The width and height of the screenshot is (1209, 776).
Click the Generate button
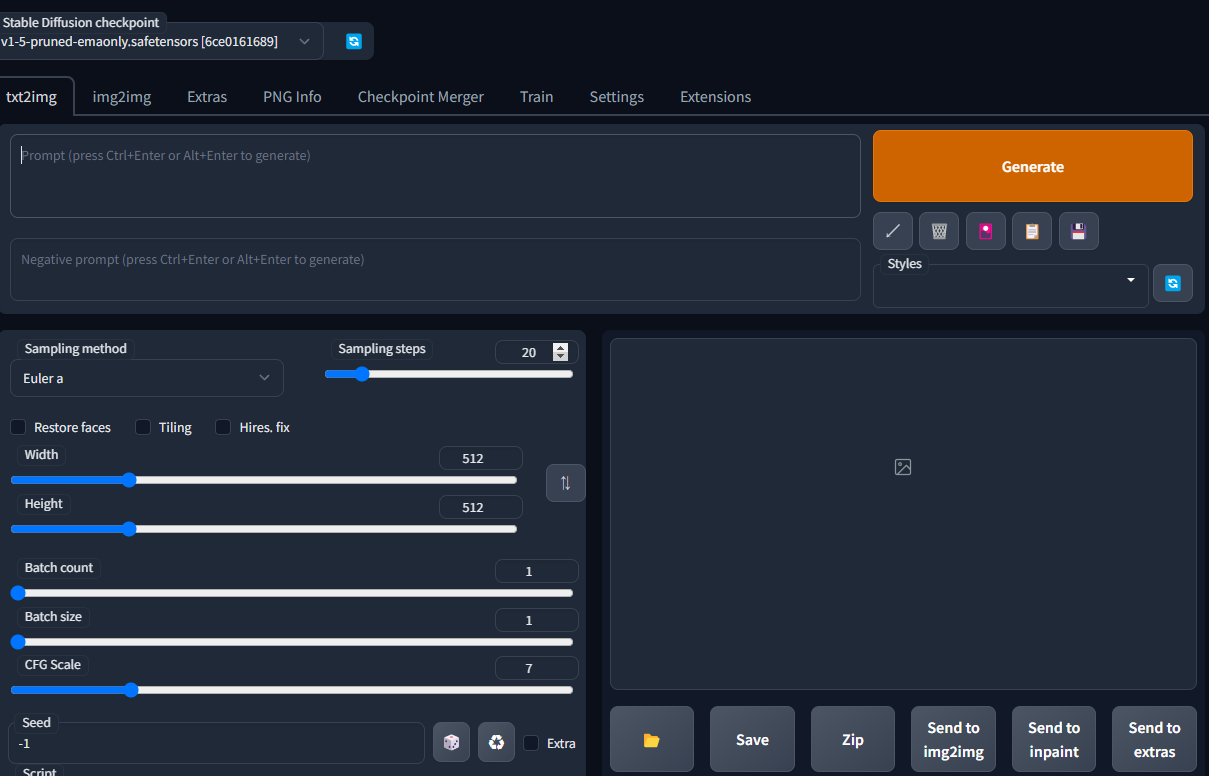(x=1033, y=166)
